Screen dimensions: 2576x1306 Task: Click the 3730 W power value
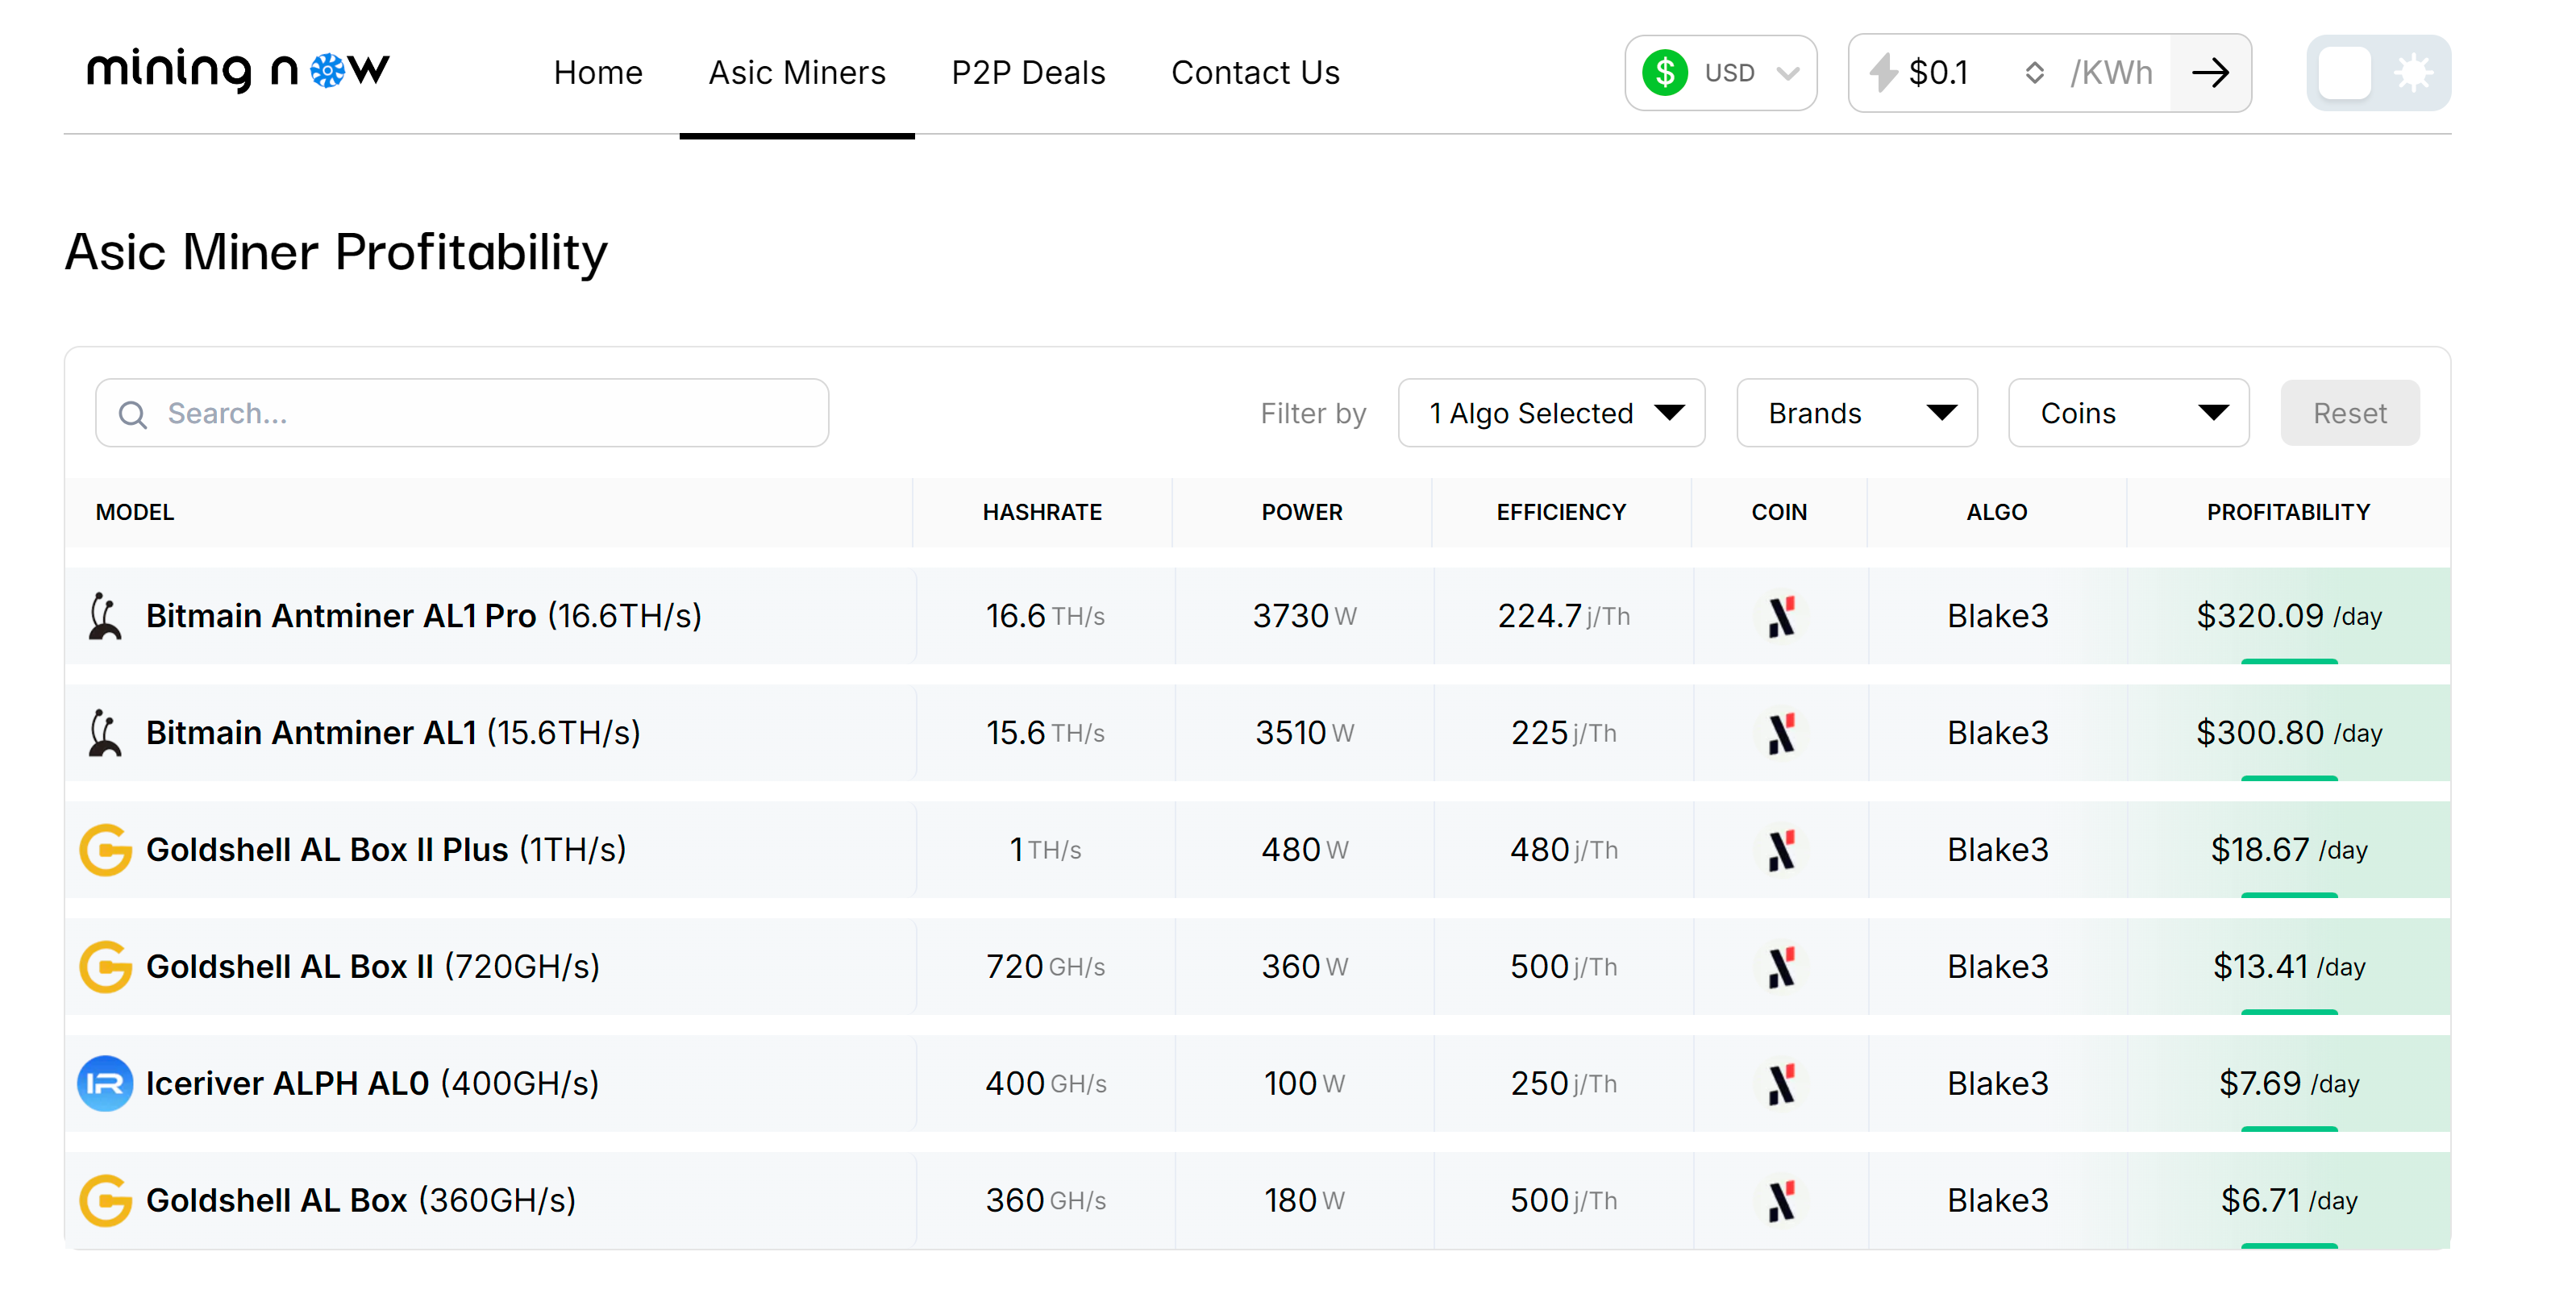coord(1304,616)
